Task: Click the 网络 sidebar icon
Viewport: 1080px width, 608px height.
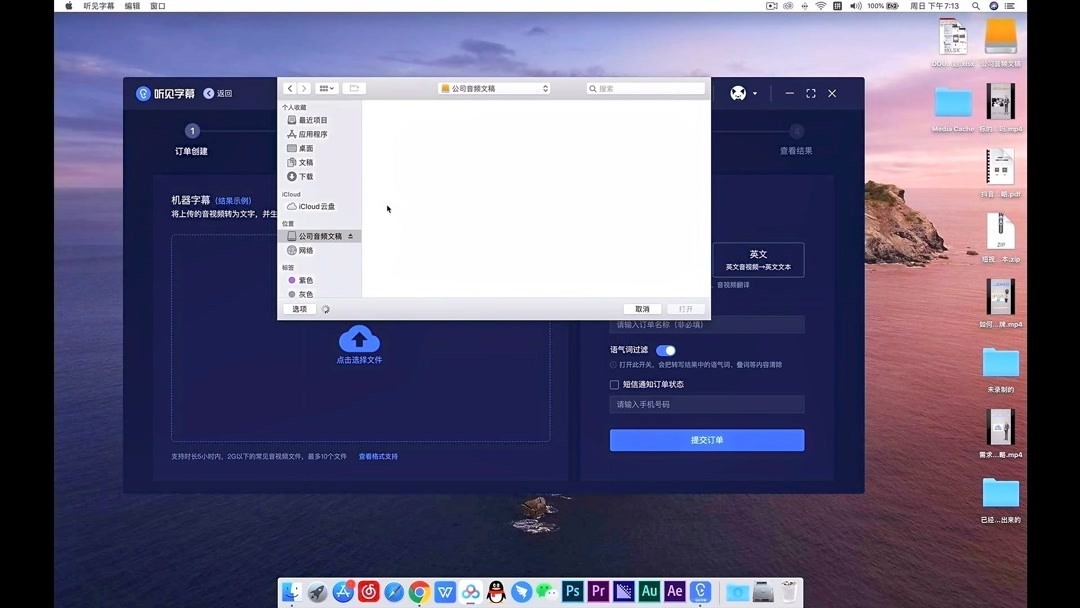Action: pos(303,248)
